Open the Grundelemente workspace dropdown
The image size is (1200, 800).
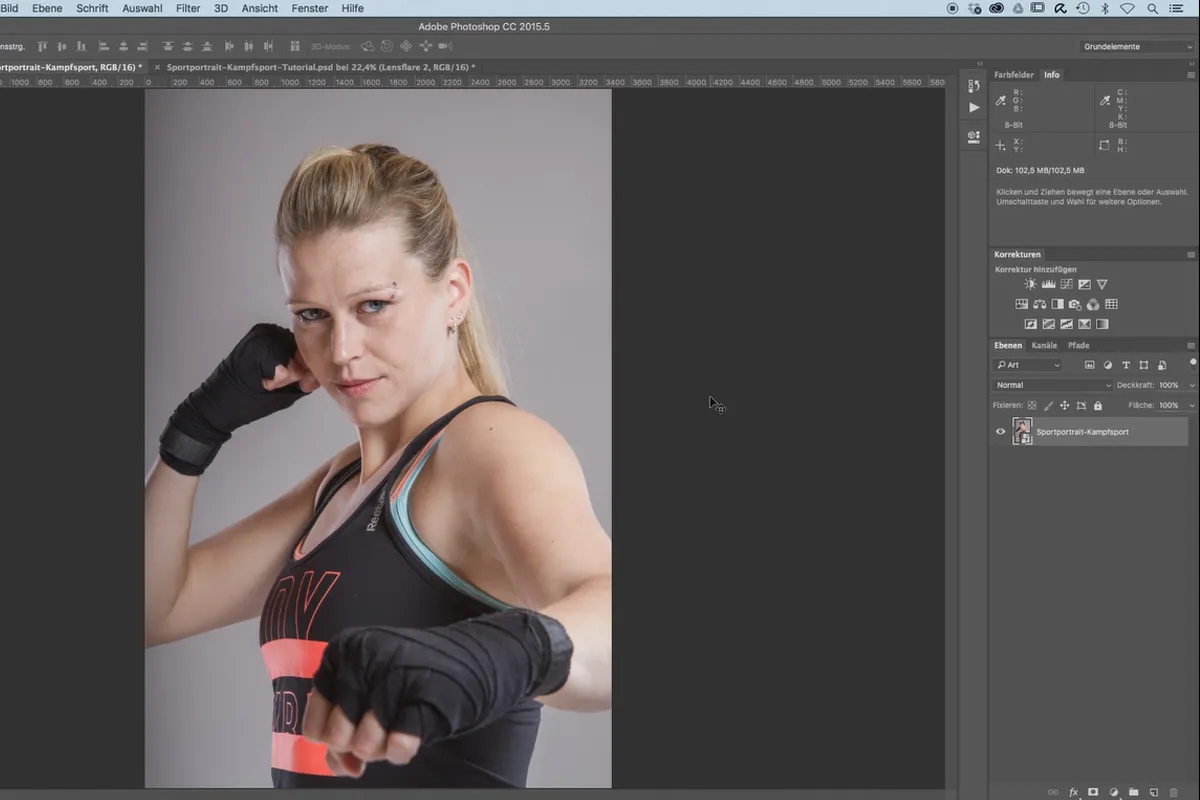click(x=1138, y=47)
